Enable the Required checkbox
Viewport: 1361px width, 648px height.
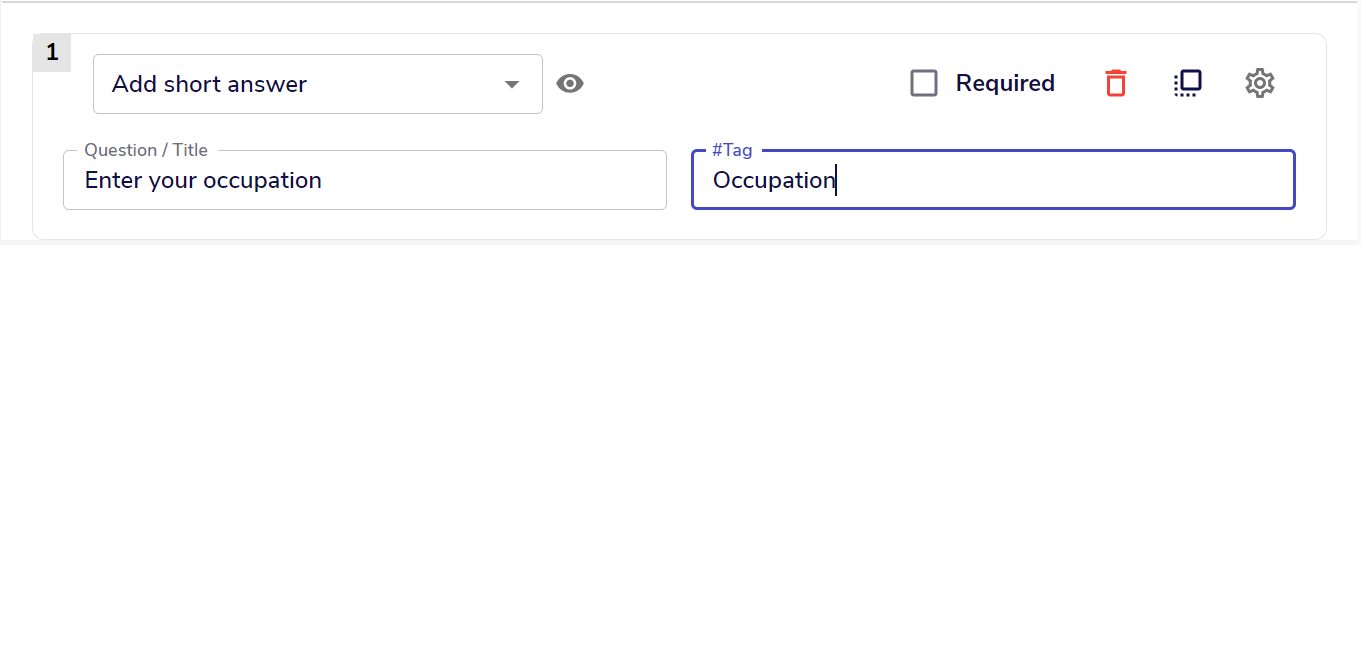point(924,83)
